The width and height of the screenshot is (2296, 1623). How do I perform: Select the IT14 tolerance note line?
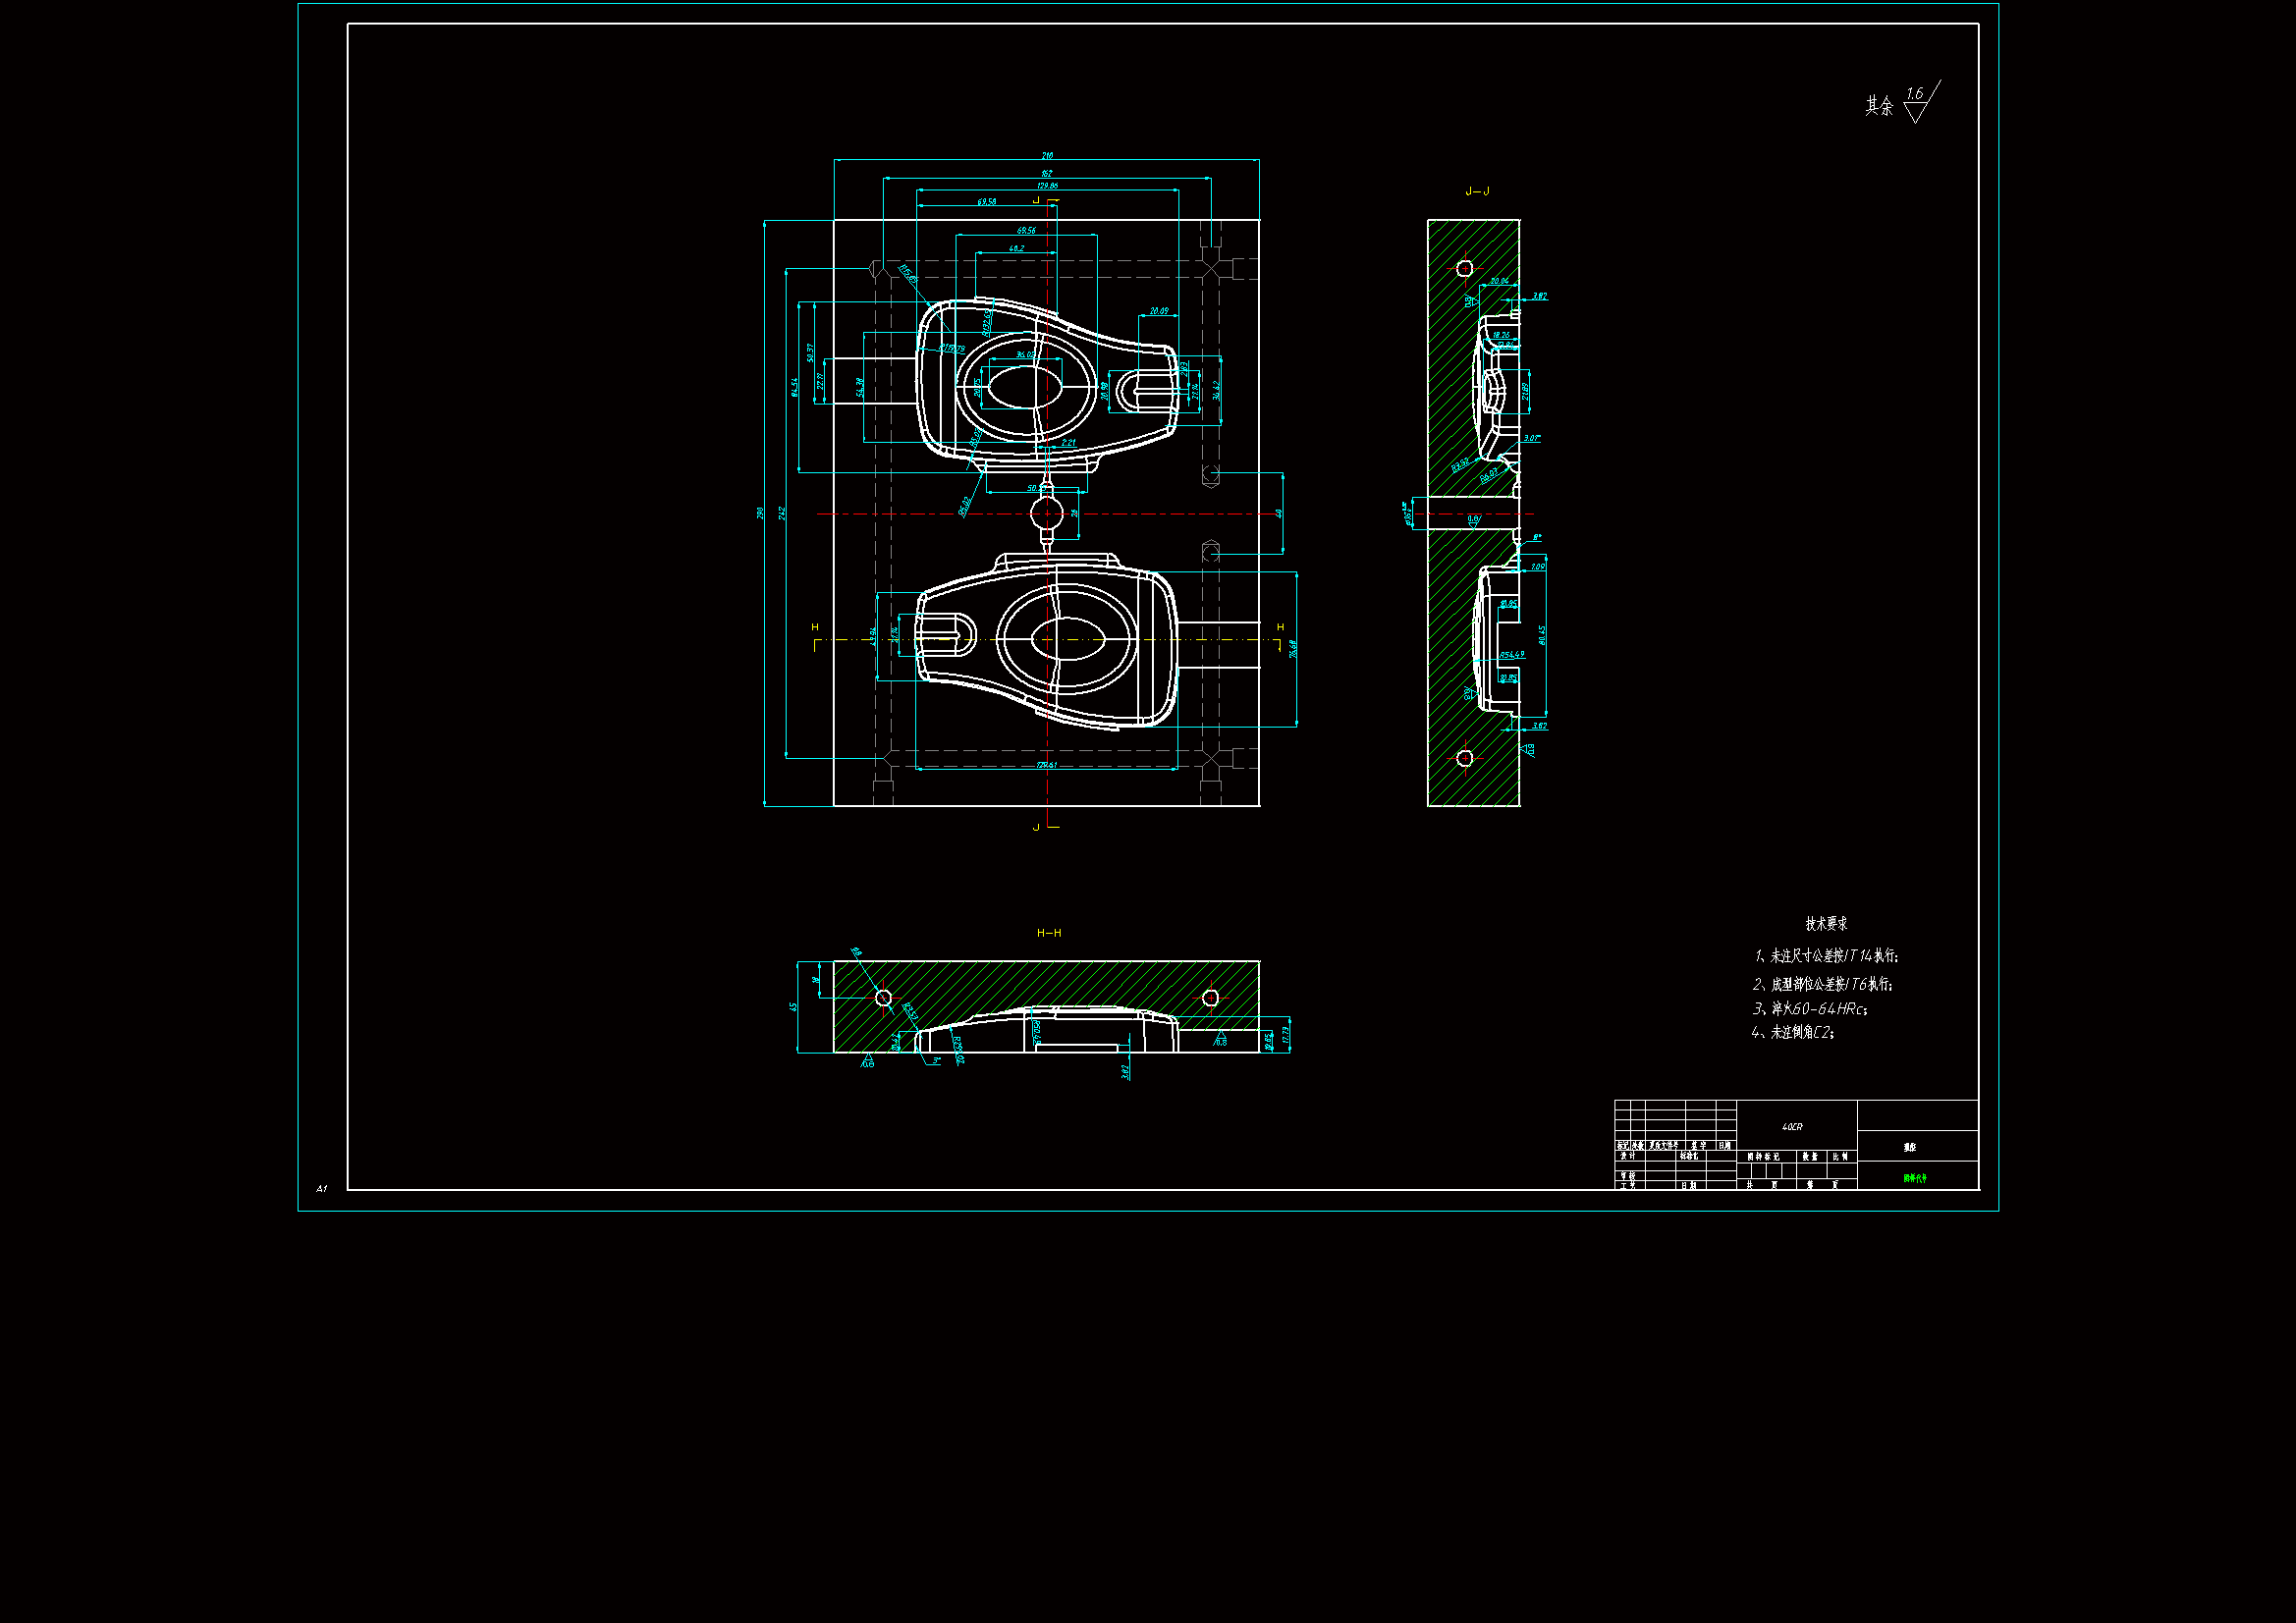[x=1826, y=956]
